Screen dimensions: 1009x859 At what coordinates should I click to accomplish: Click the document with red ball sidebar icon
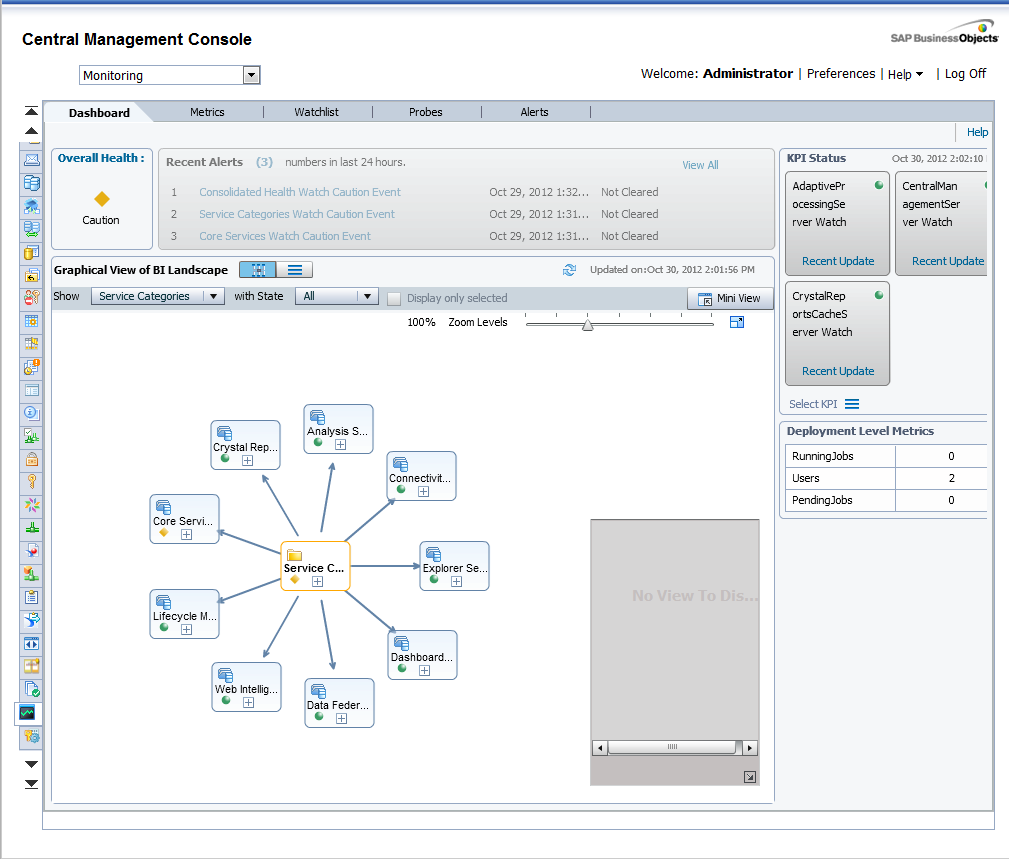point(32,551)
